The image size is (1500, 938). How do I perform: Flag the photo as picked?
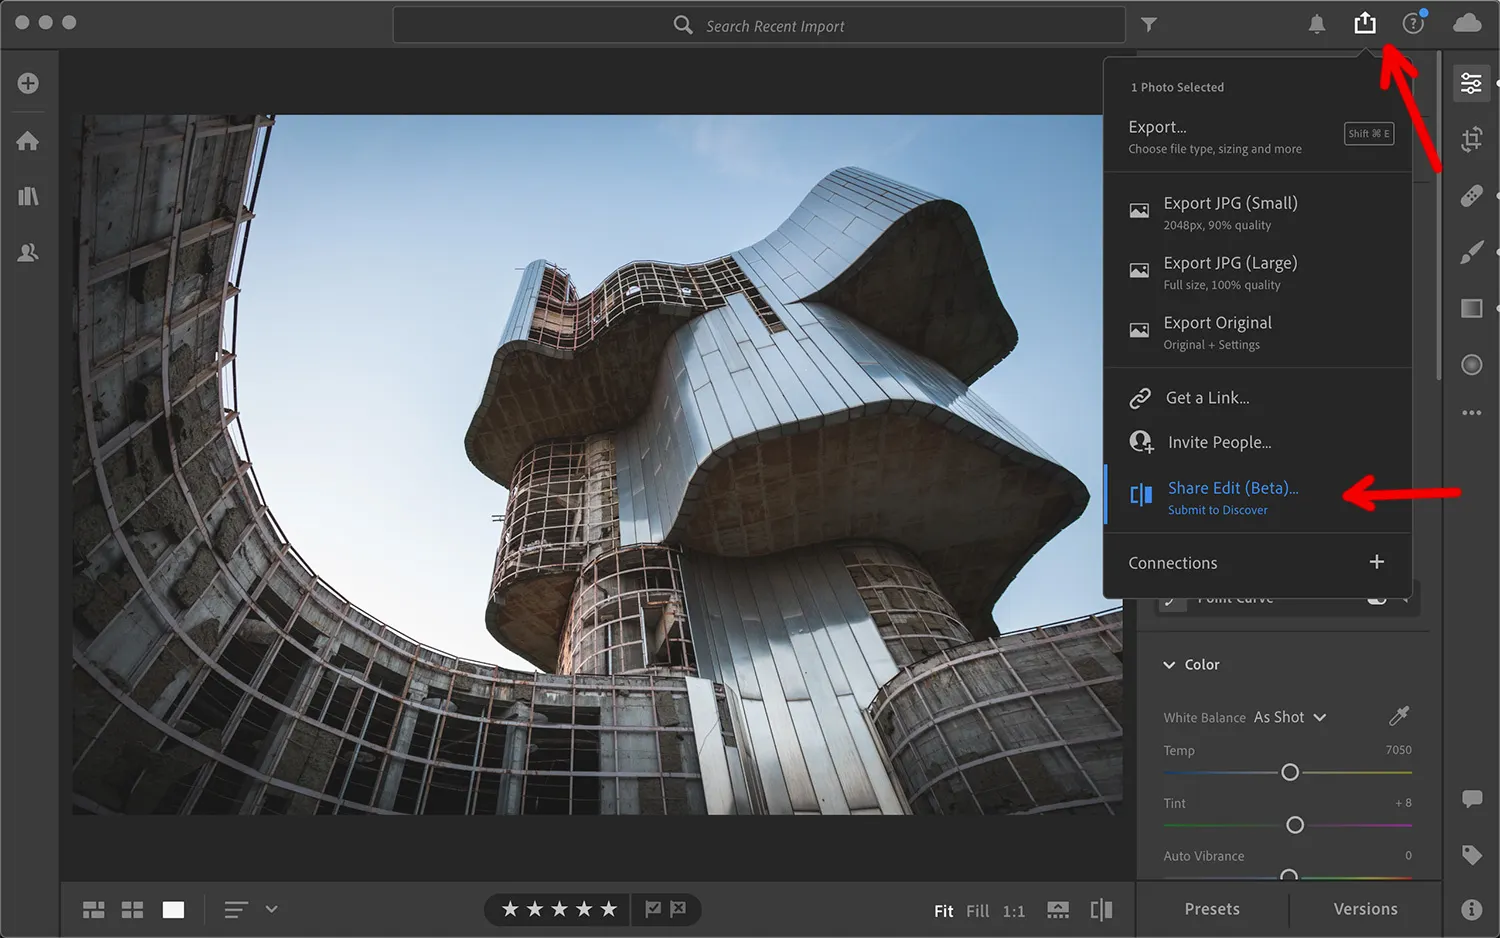tap(653, 909)
